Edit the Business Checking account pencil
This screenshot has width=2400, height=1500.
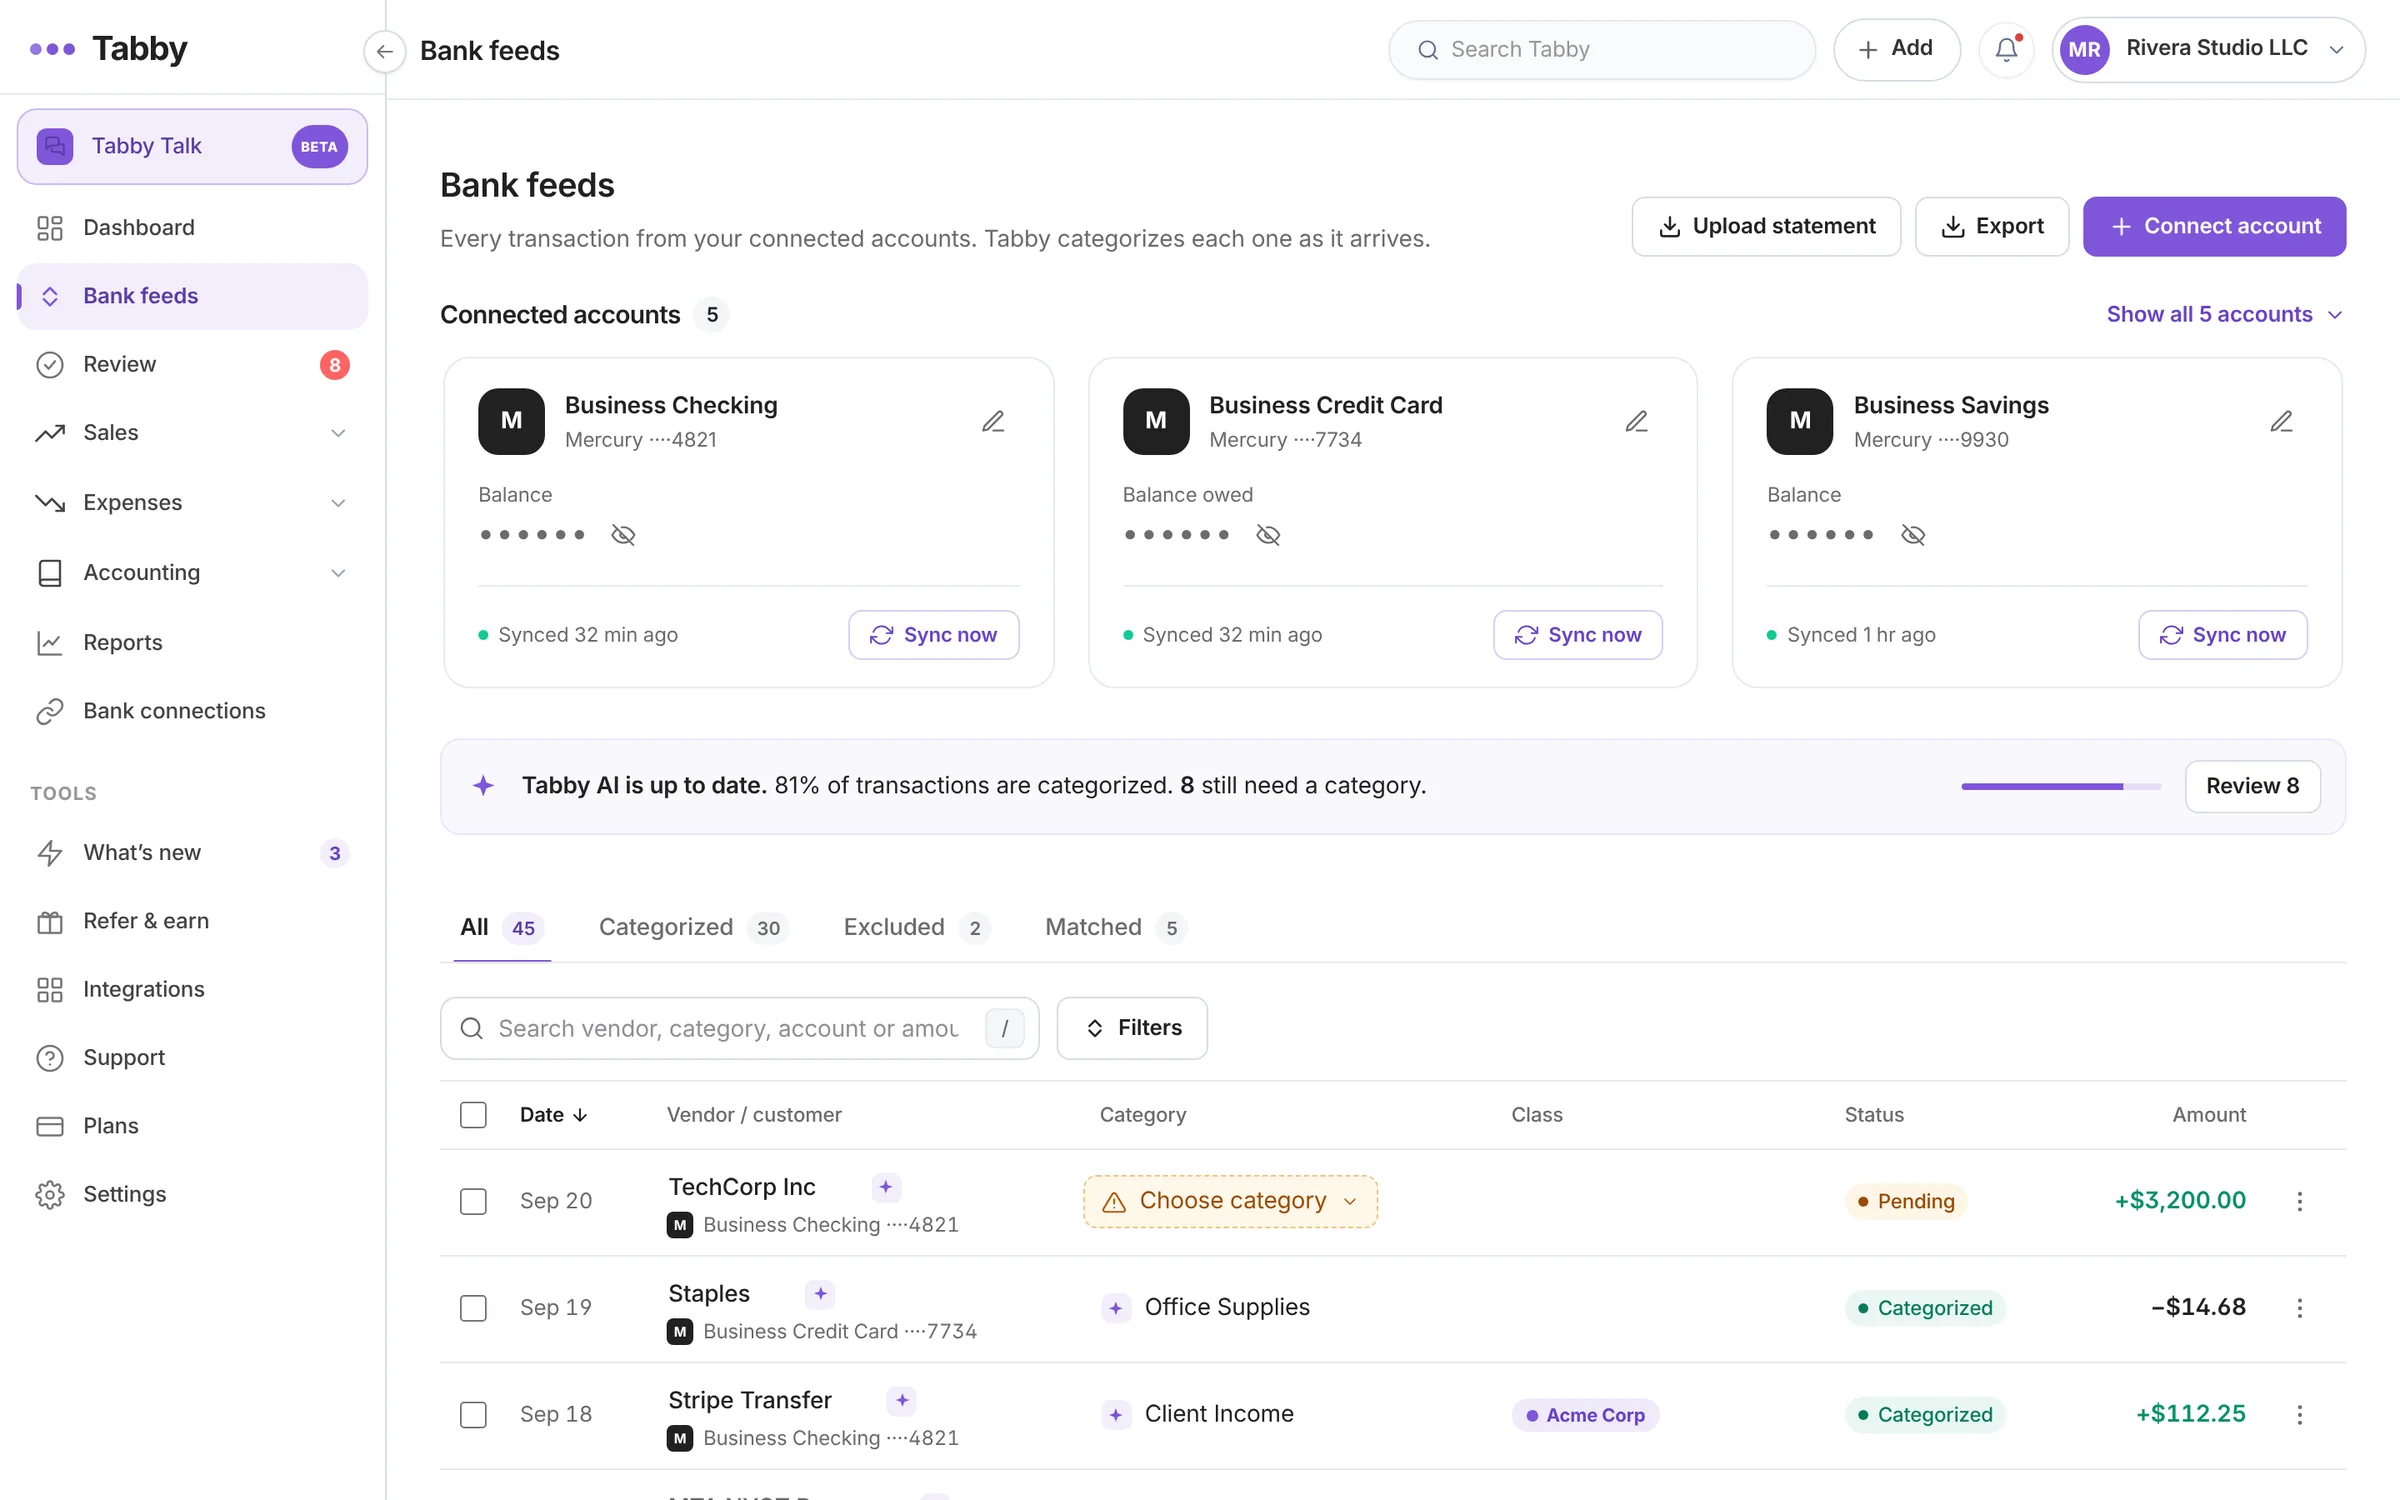(992, 422)
